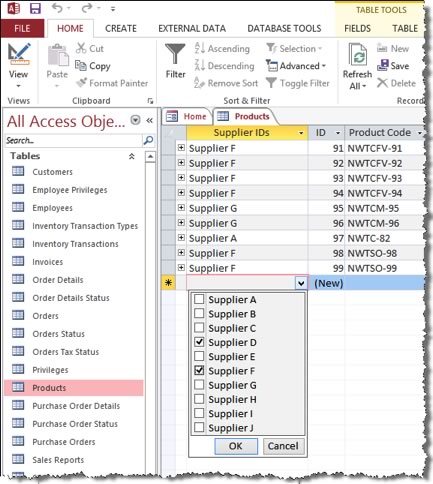Click the search magnifier icon in navigation pane
This screenshot has height=484, width=433.
click(148, 140)
